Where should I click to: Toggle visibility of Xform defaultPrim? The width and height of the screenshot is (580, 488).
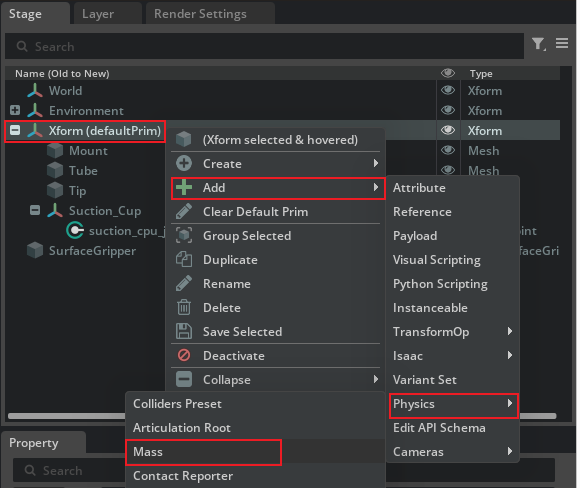click(x=448, y=130)
